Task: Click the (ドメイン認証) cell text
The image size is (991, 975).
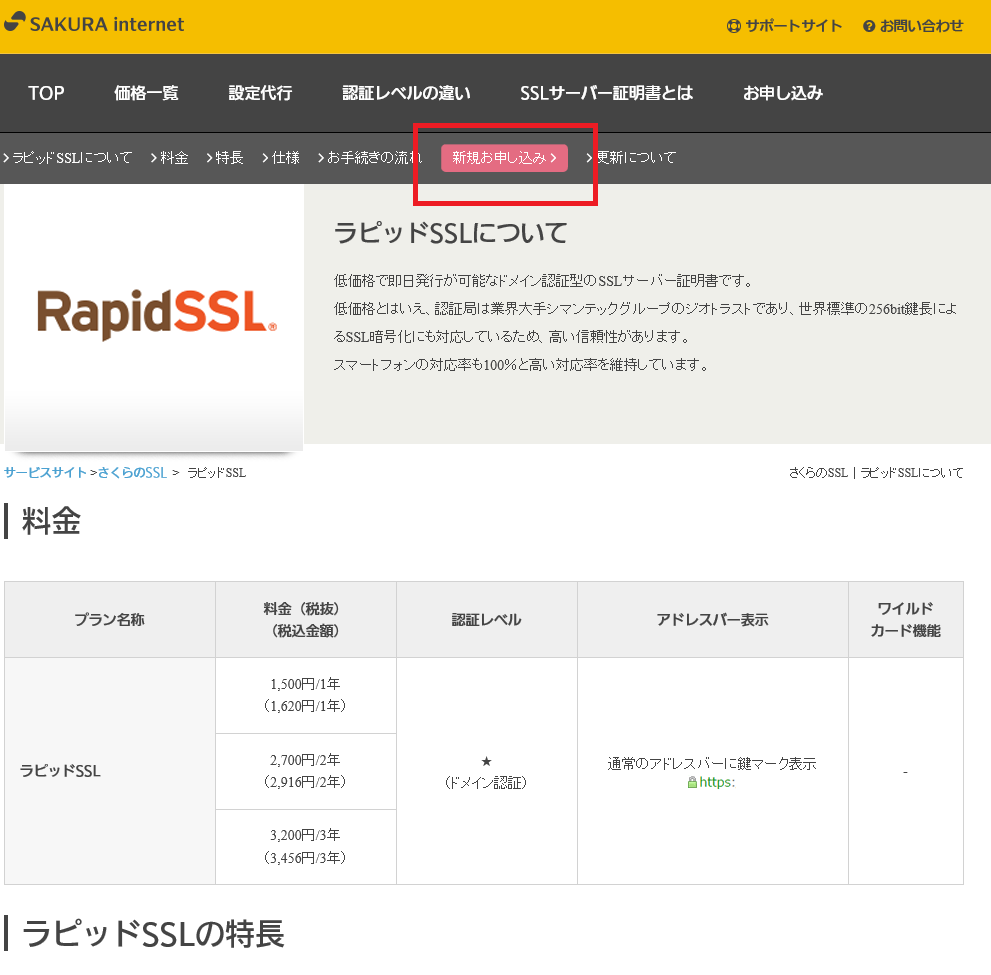Action: click(x=486, y=783)
